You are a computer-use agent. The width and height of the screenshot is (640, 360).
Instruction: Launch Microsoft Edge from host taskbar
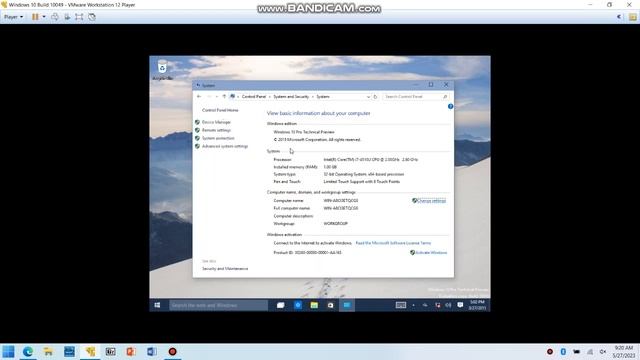[x=28, y=351]
